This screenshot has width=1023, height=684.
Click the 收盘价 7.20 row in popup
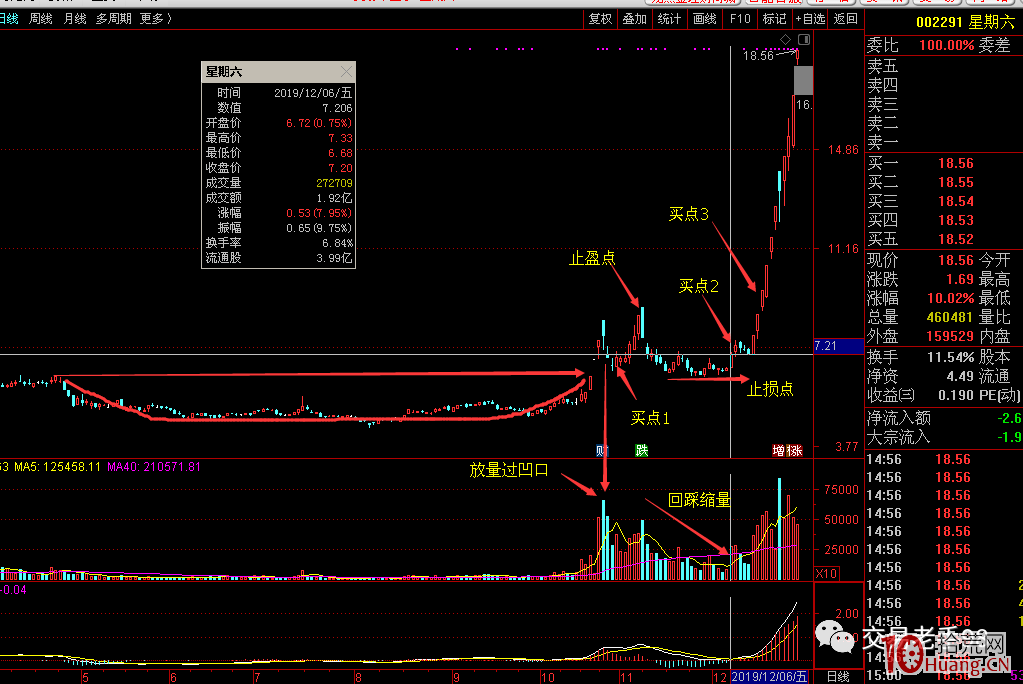coord(279,168)
